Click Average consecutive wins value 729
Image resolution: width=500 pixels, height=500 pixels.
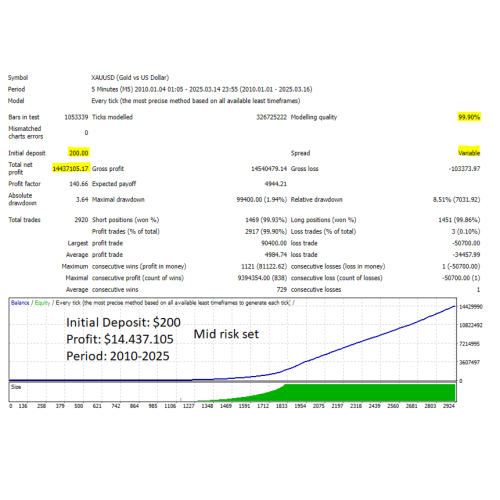tap(282, 289)
